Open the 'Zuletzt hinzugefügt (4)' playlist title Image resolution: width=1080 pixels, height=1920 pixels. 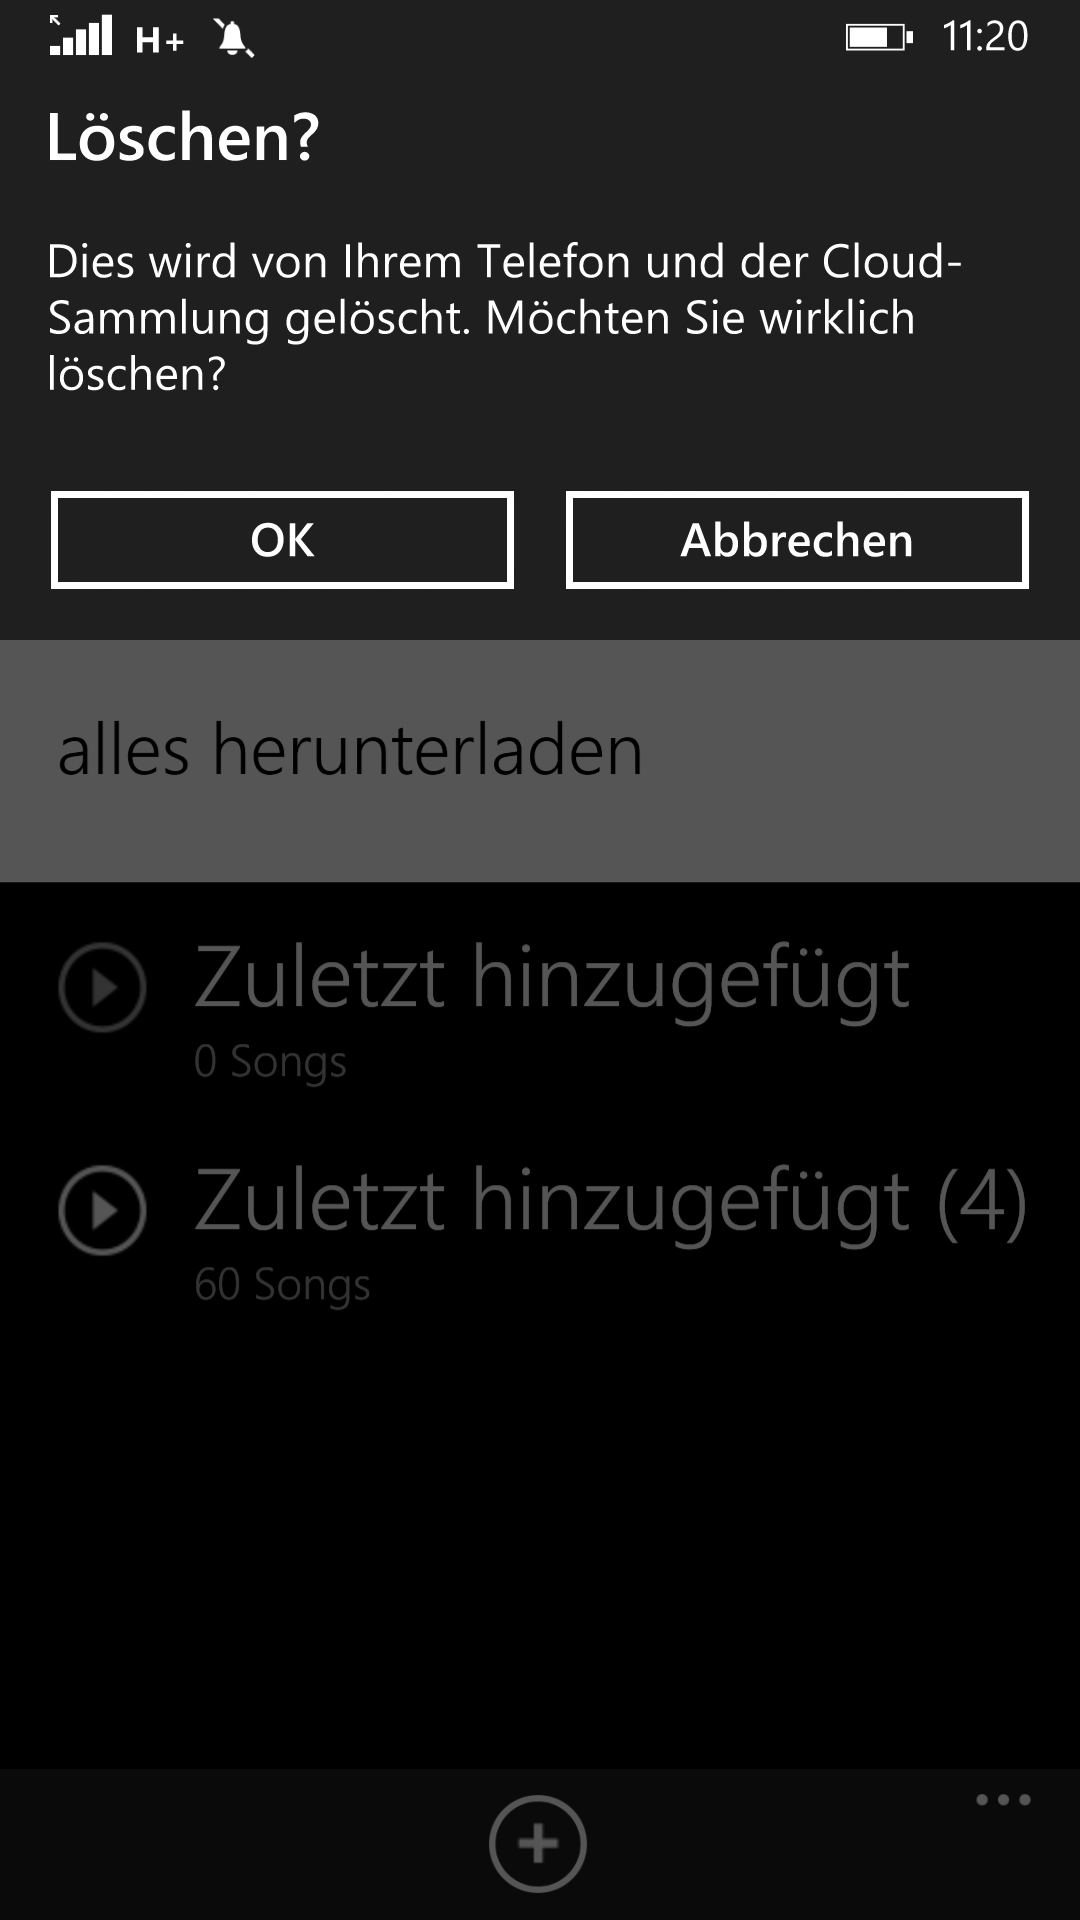[x=610, y=1203]
